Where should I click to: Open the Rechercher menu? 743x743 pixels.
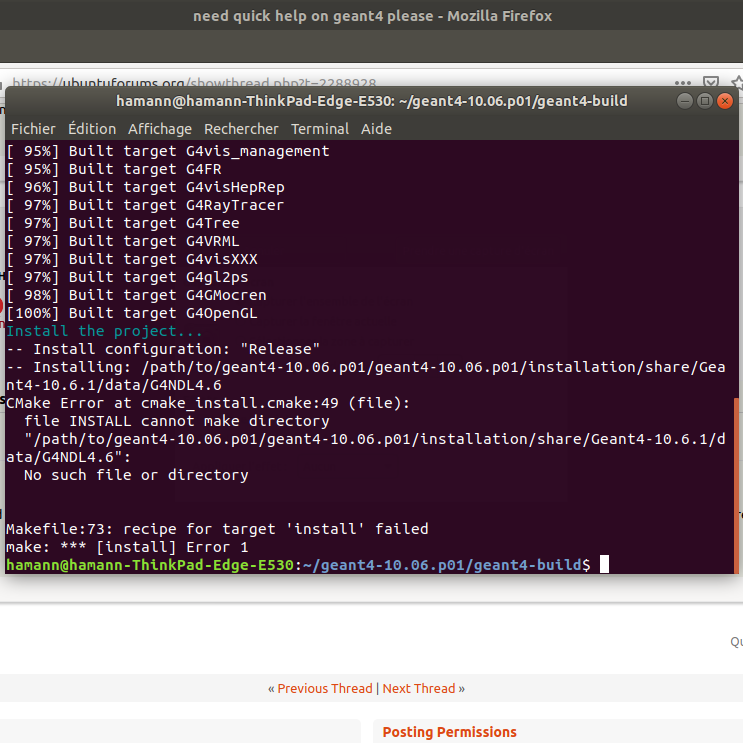241,129
